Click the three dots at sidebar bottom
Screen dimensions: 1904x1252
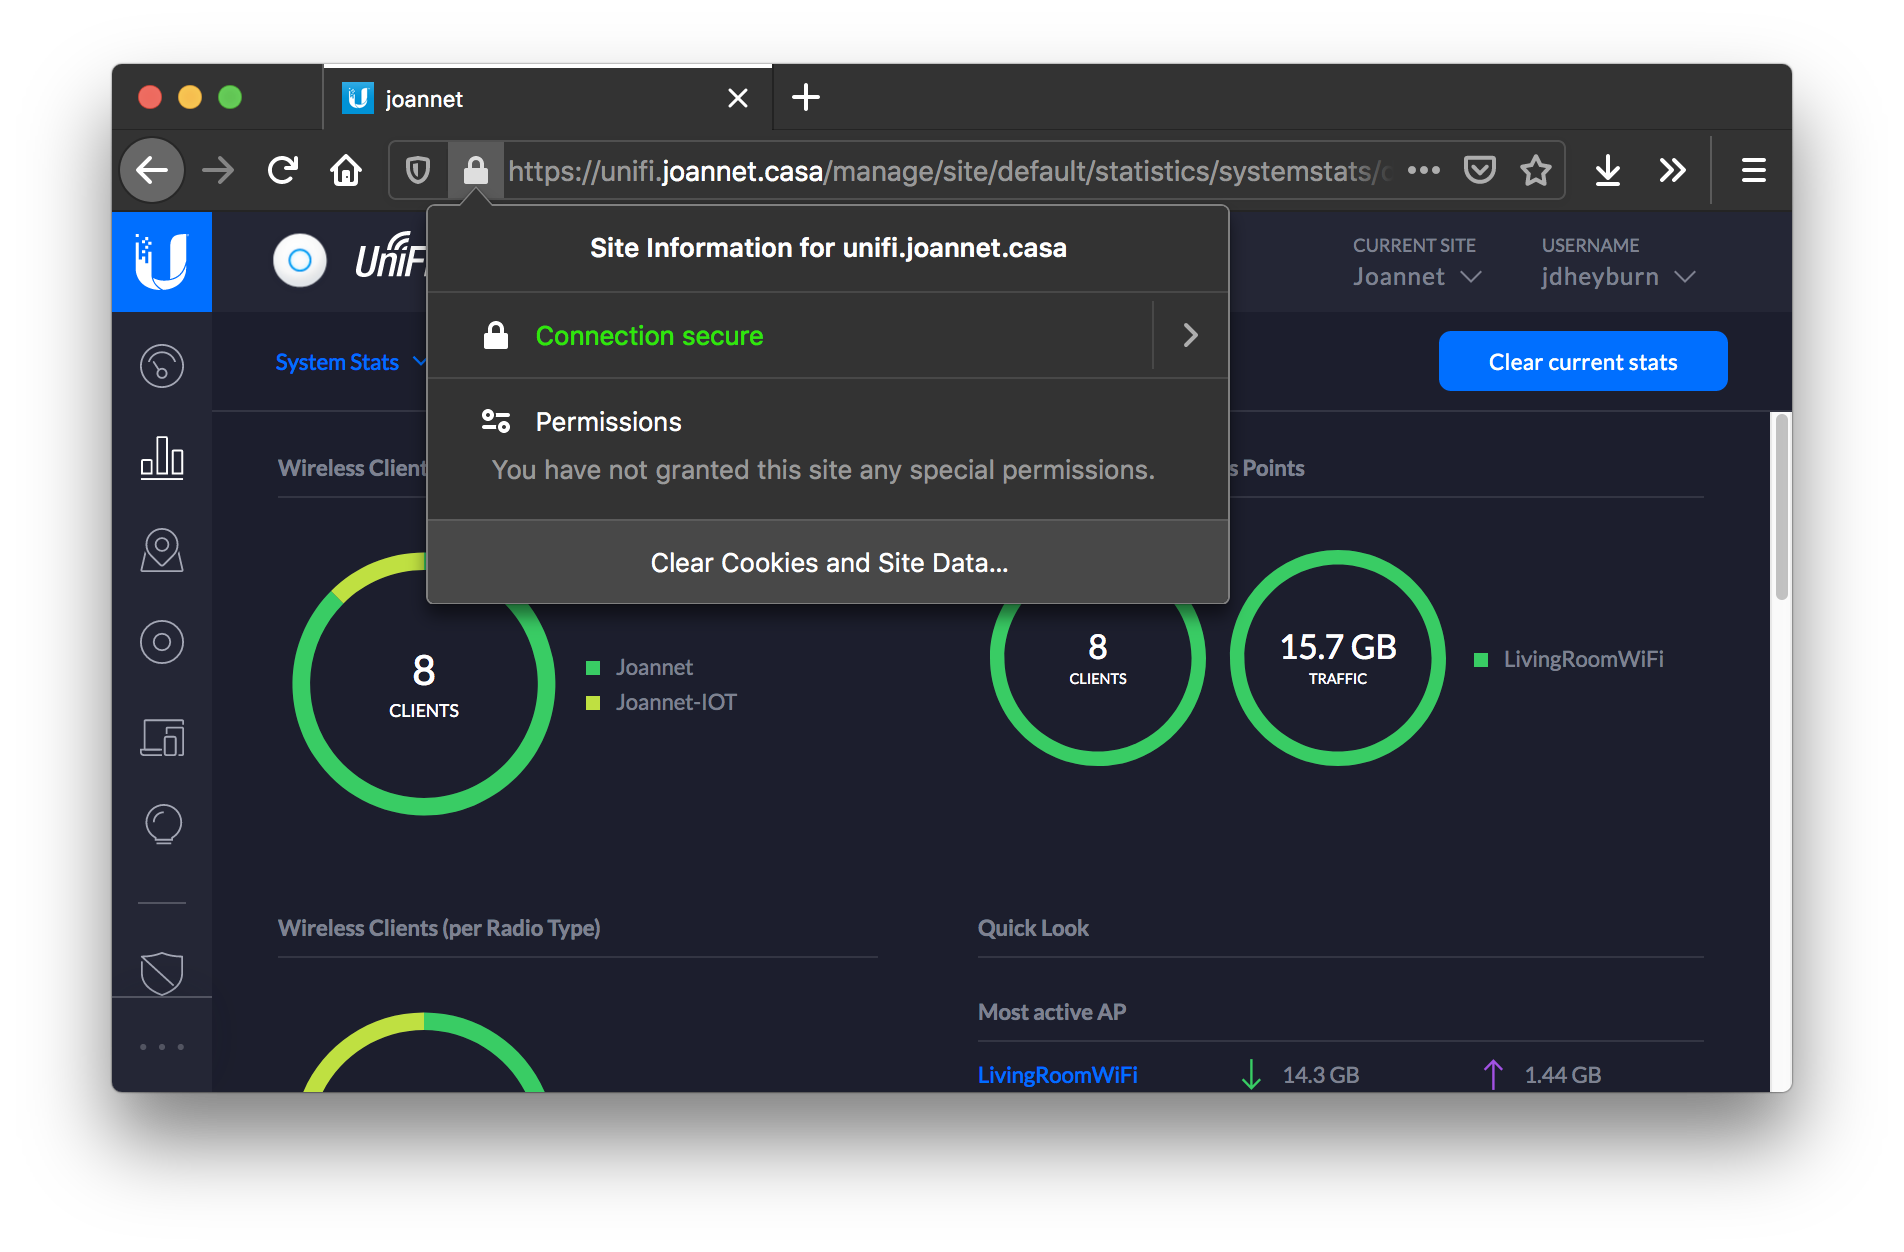tap(162, 1047)
